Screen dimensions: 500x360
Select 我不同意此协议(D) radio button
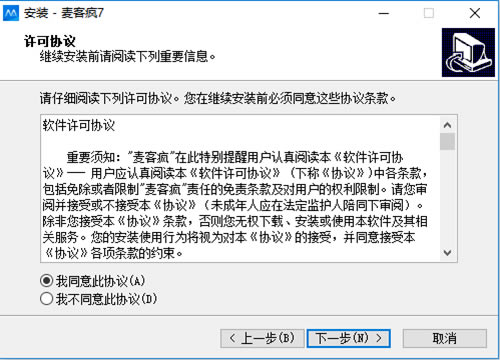coord(46,299)
